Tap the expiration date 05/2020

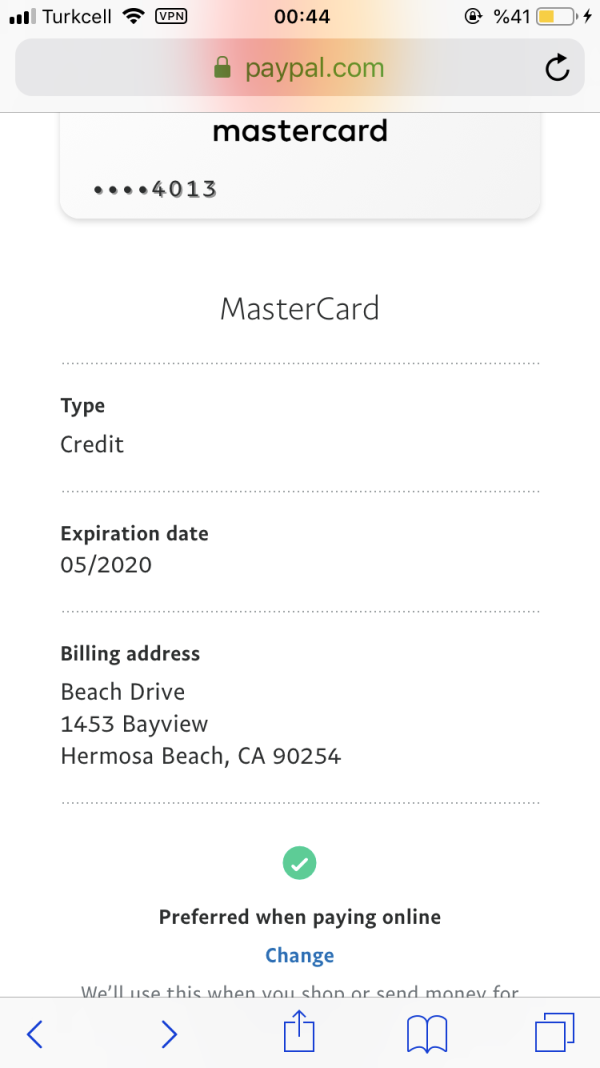click(x=106, y=564)
